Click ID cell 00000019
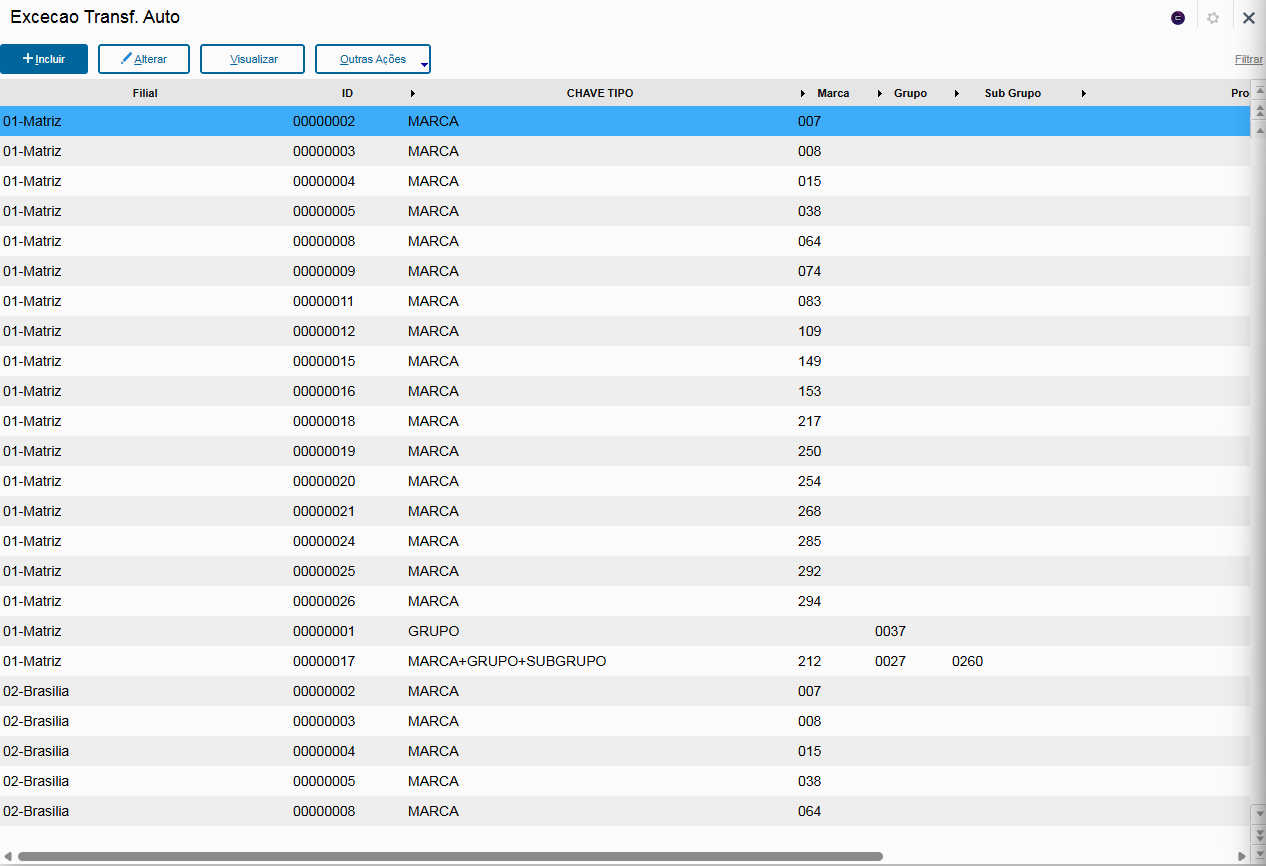 click(x=324, y=451)
